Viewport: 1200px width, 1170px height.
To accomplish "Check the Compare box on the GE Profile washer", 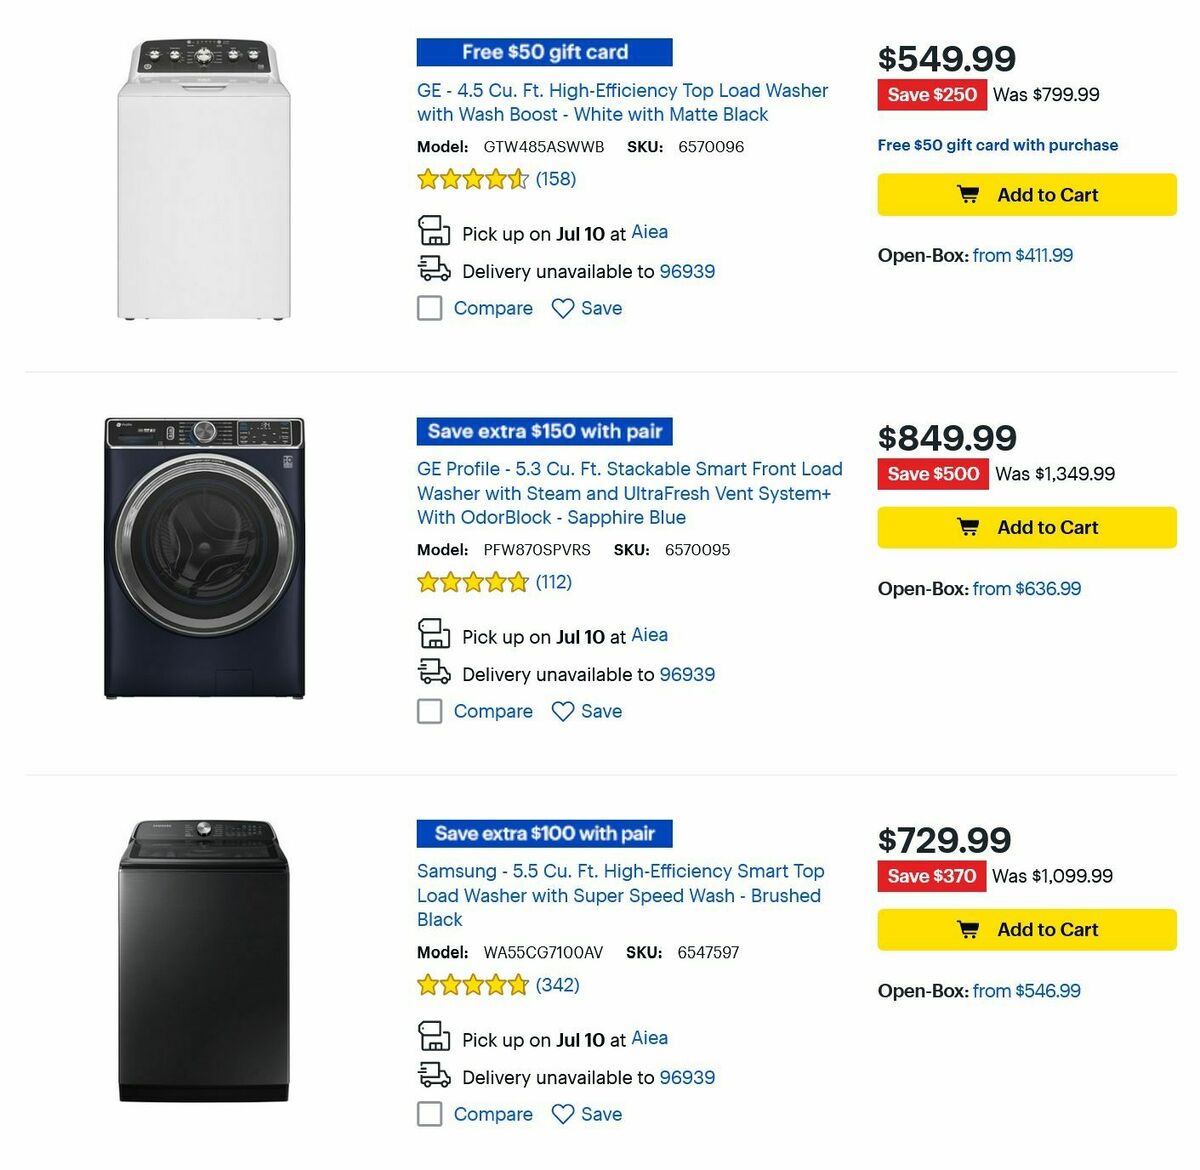I will 429,711.
